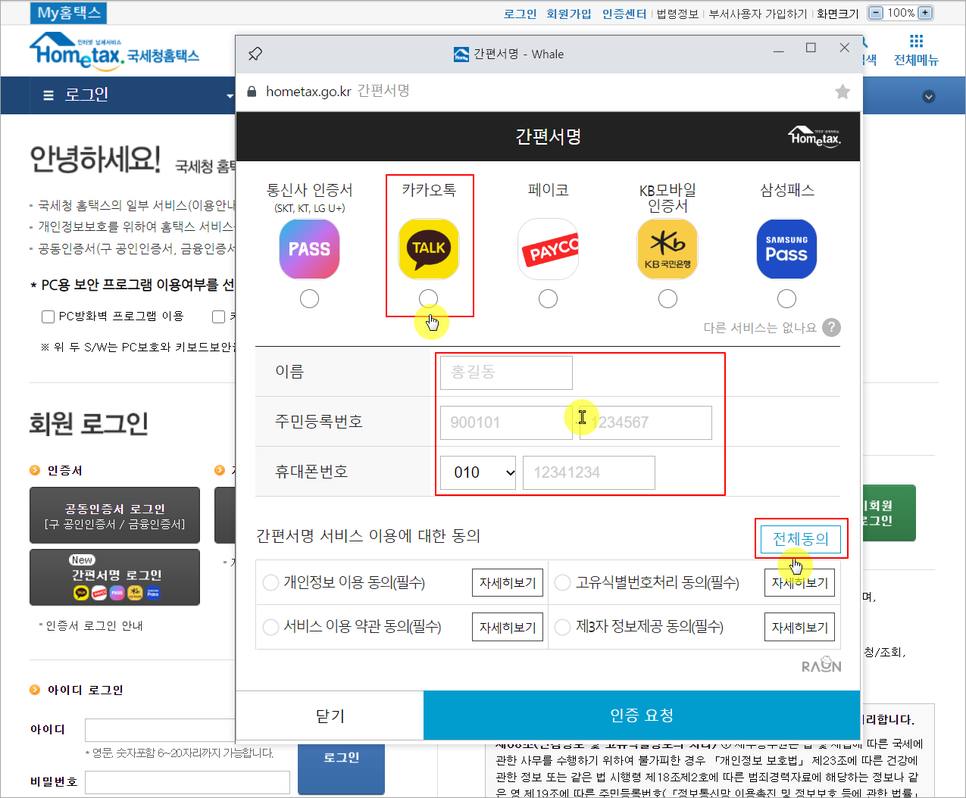Choose the KakaoTalk icon
This screenshot has height=798, width=966.
point(429,249)
